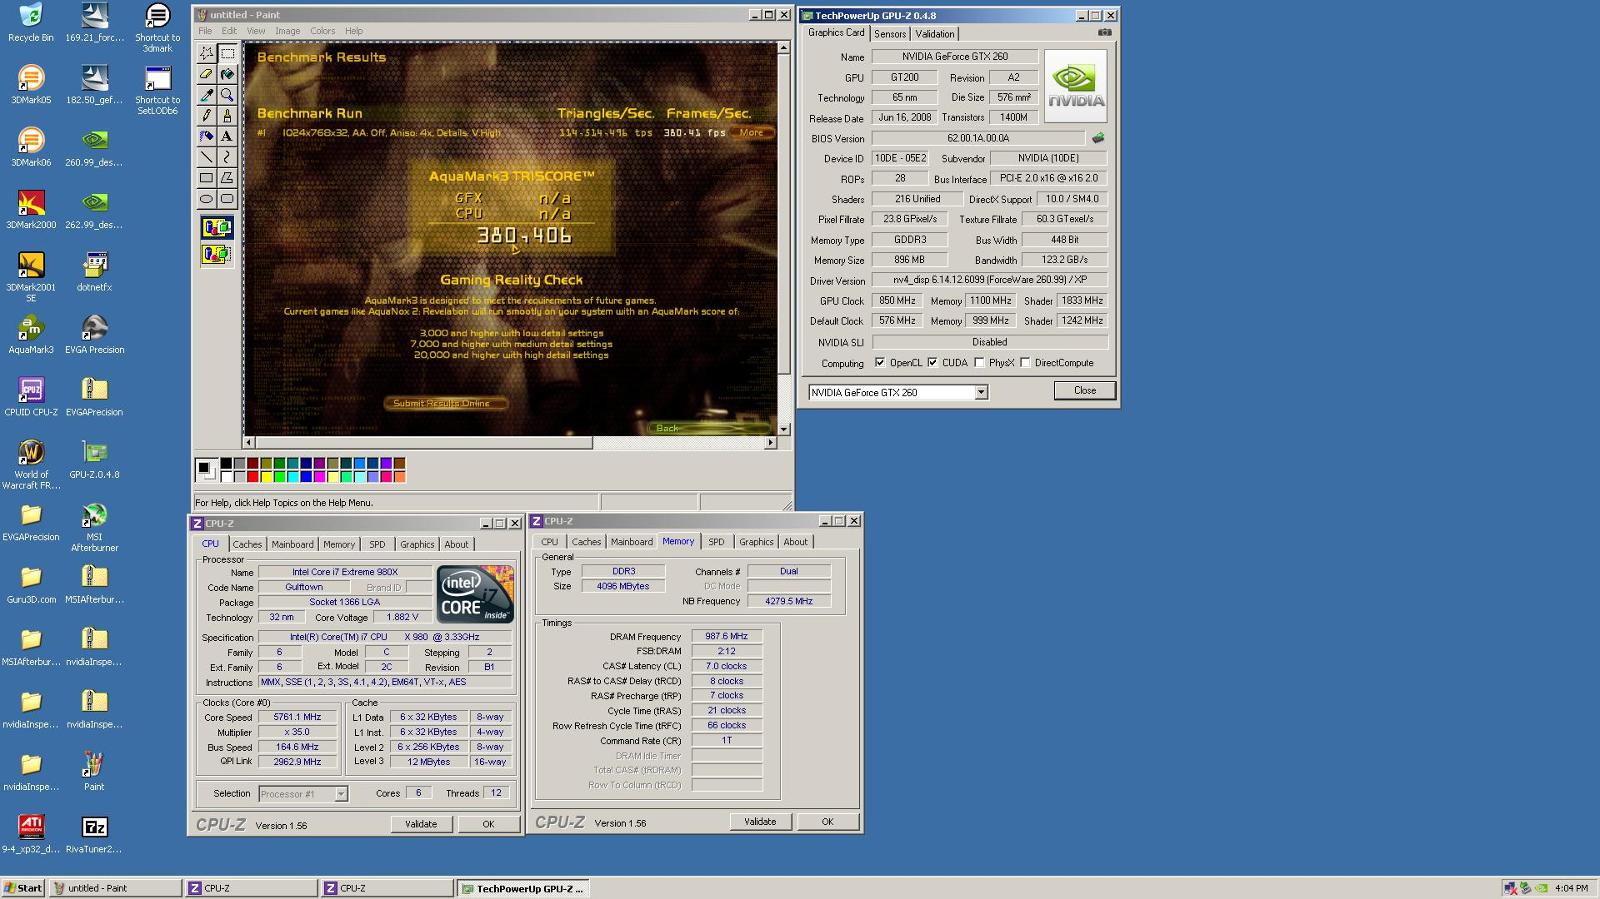The width and height of the screenshot is (1600, 899).
Task: Choose the Fill With Color bucket tool
Action: click(x=227, y=74)
